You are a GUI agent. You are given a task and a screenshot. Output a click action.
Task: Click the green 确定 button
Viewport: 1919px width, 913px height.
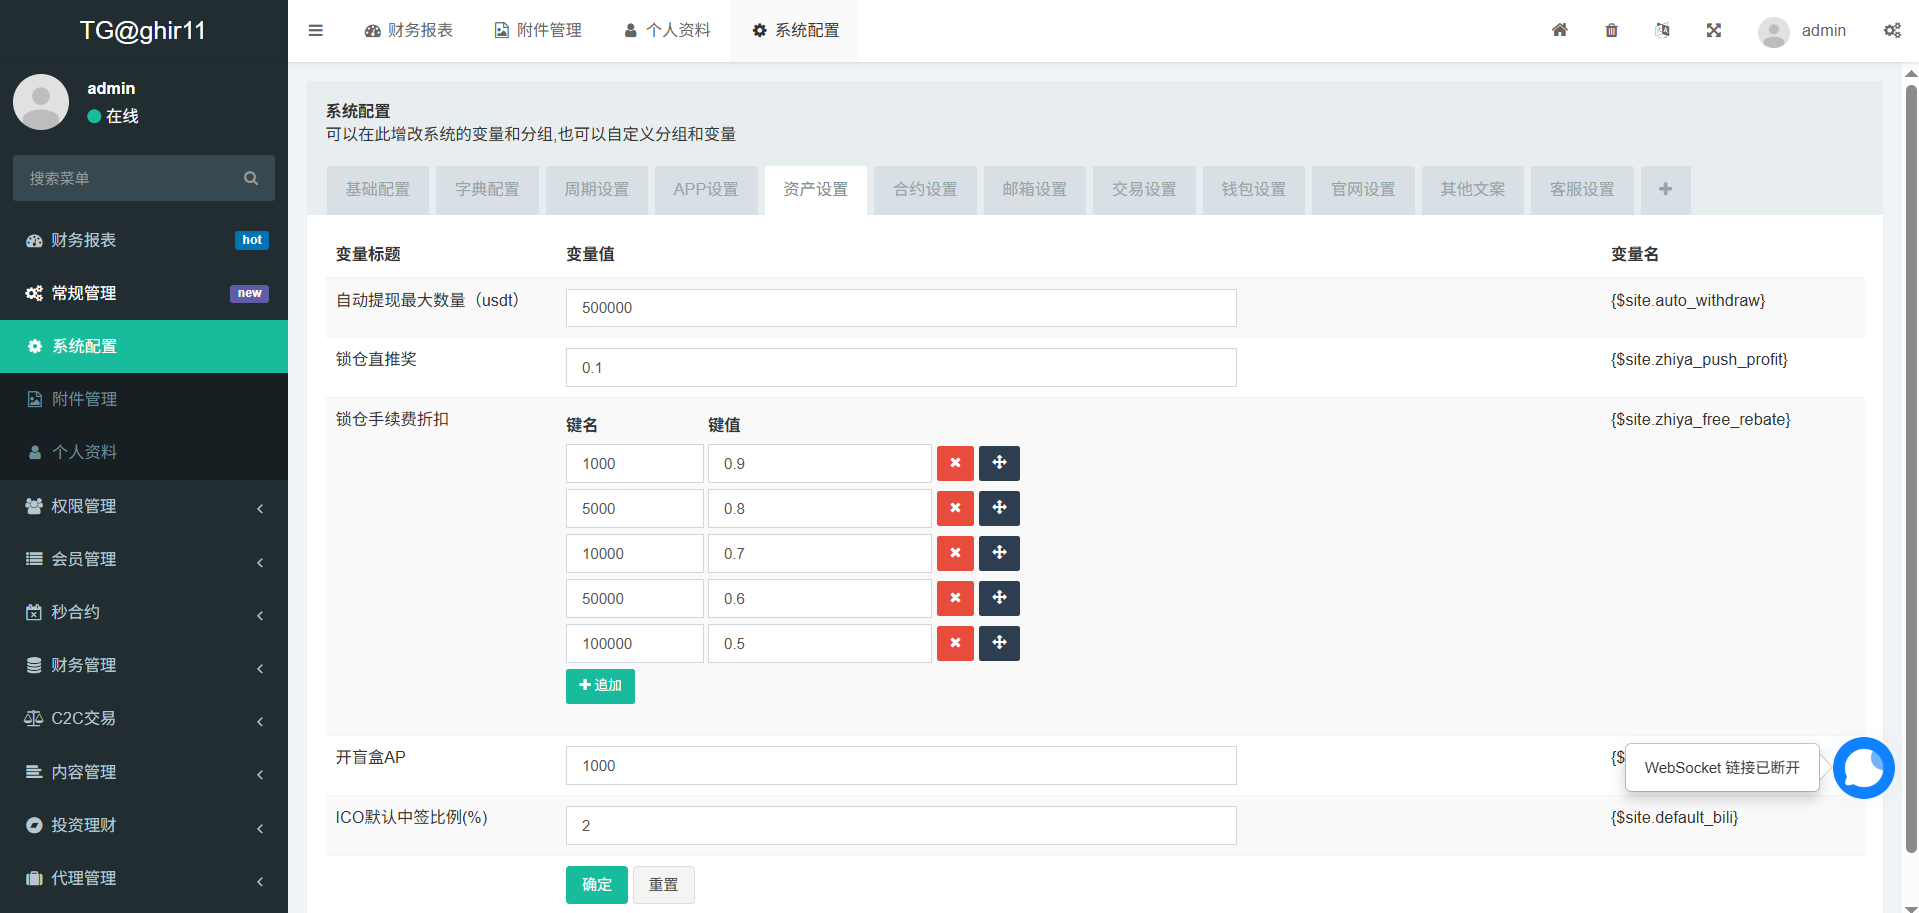coord(596,885)
